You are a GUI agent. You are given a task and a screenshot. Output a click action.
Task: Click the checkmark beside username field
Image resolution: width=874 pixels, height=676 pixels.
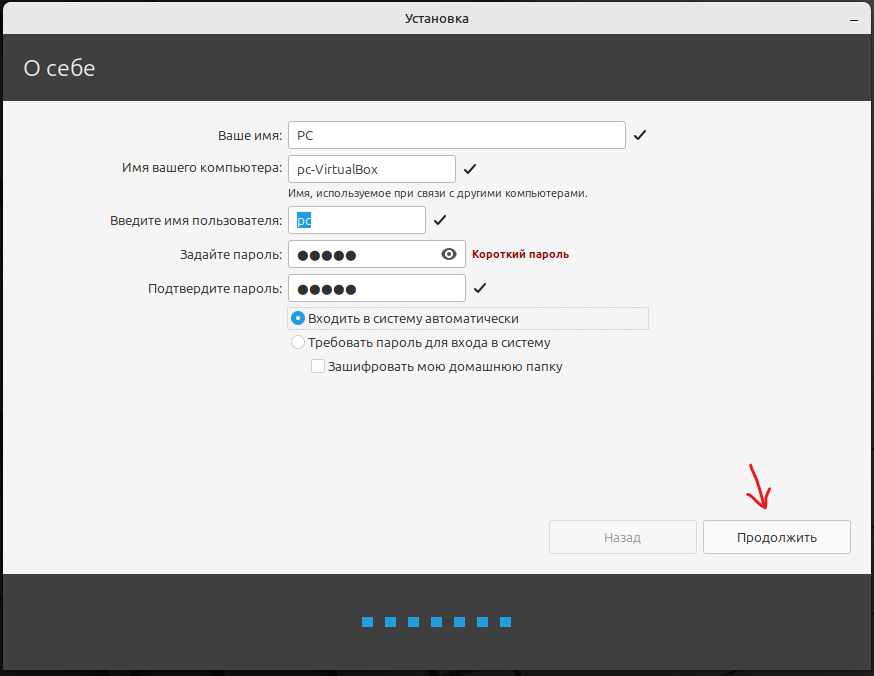tap(440, 220)
